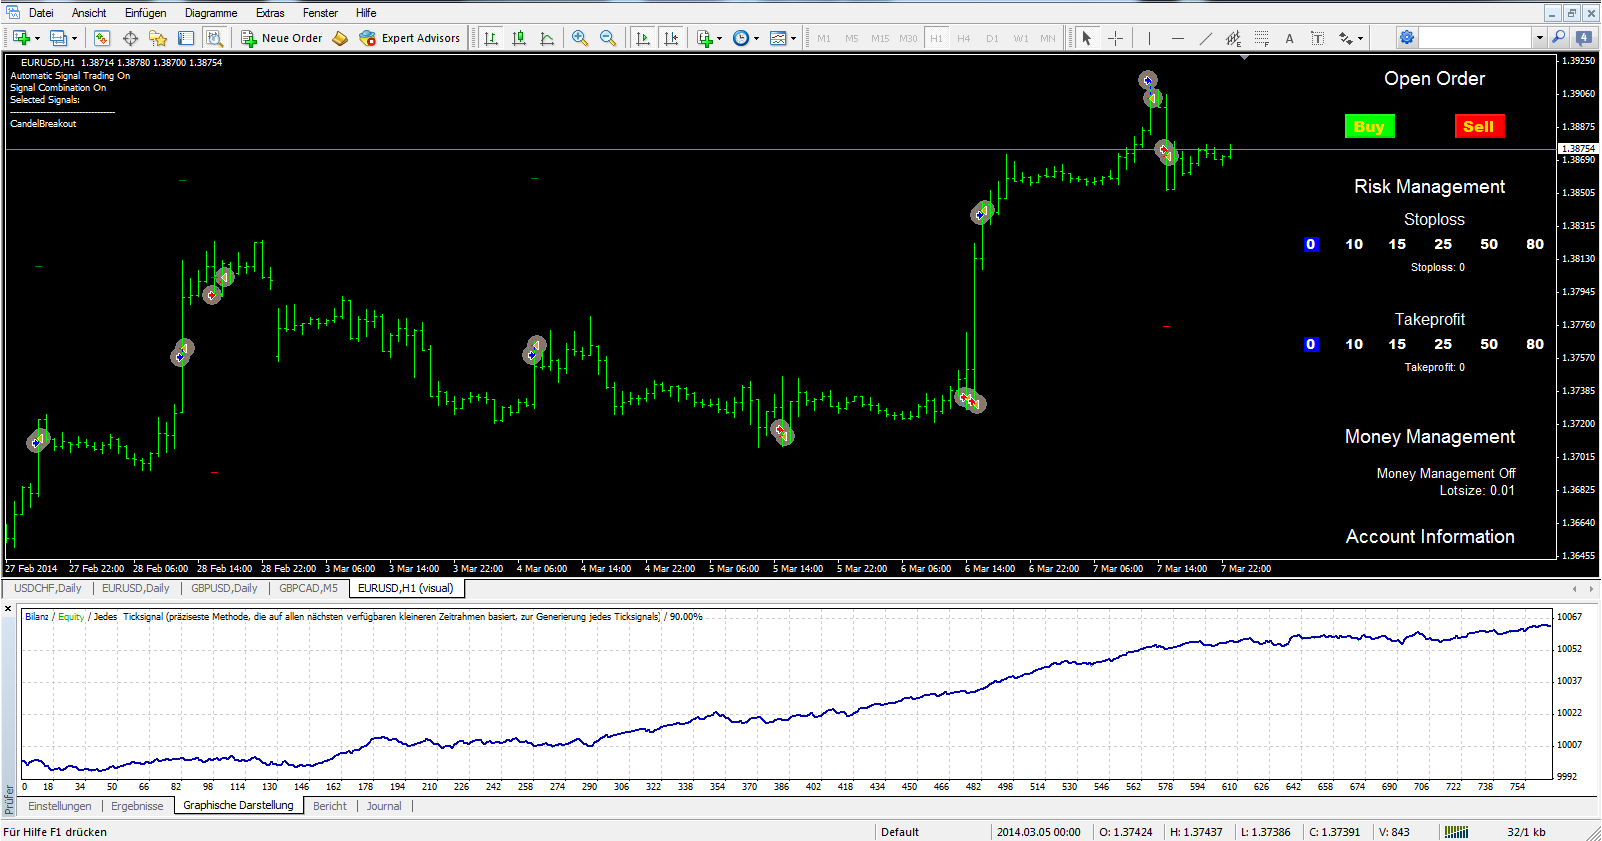Open the Datei menu
1602x841 pixels.
[x=41, y=13]
